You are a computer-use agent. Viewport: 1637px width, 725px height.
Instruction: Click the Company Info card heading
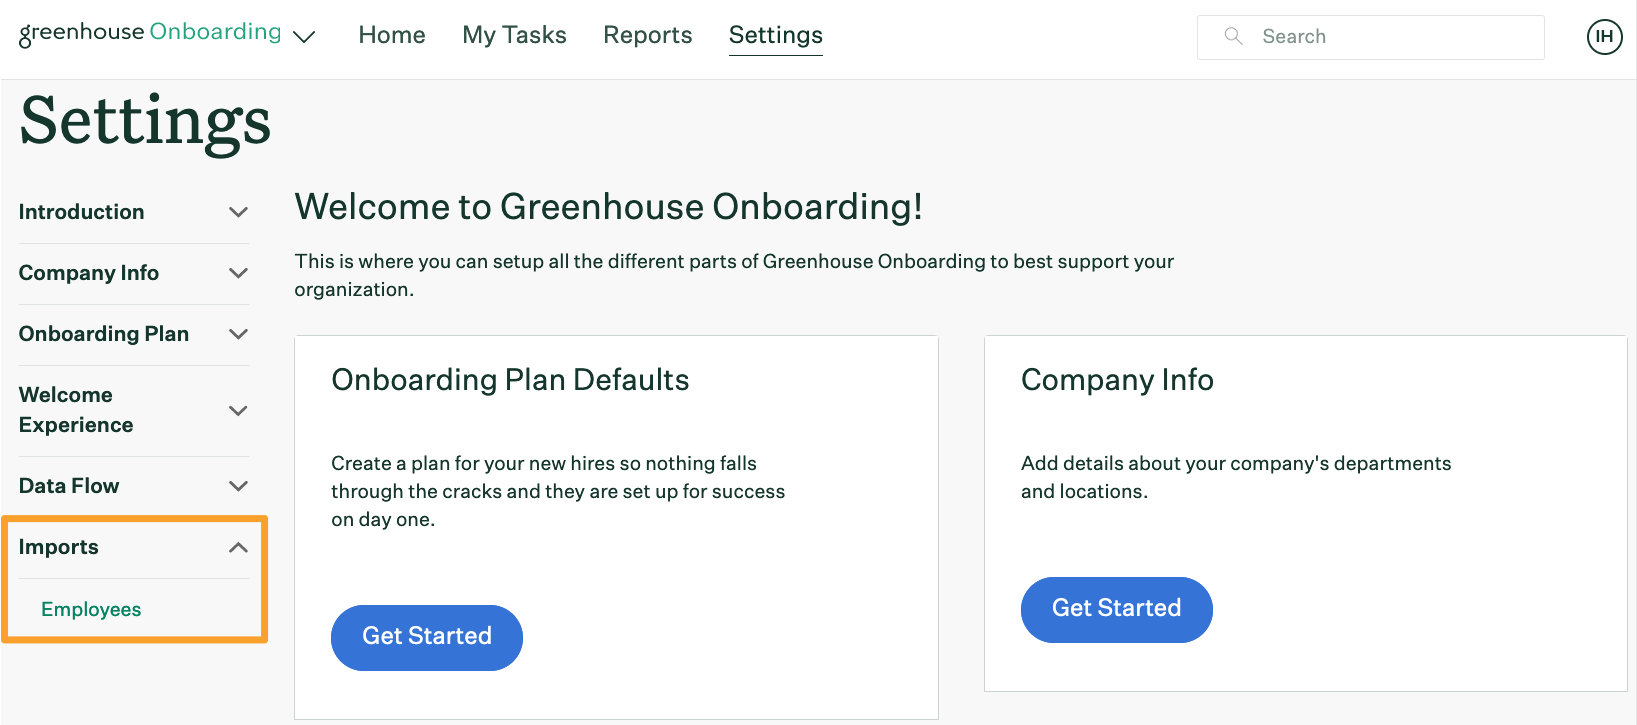point(1117,380)
